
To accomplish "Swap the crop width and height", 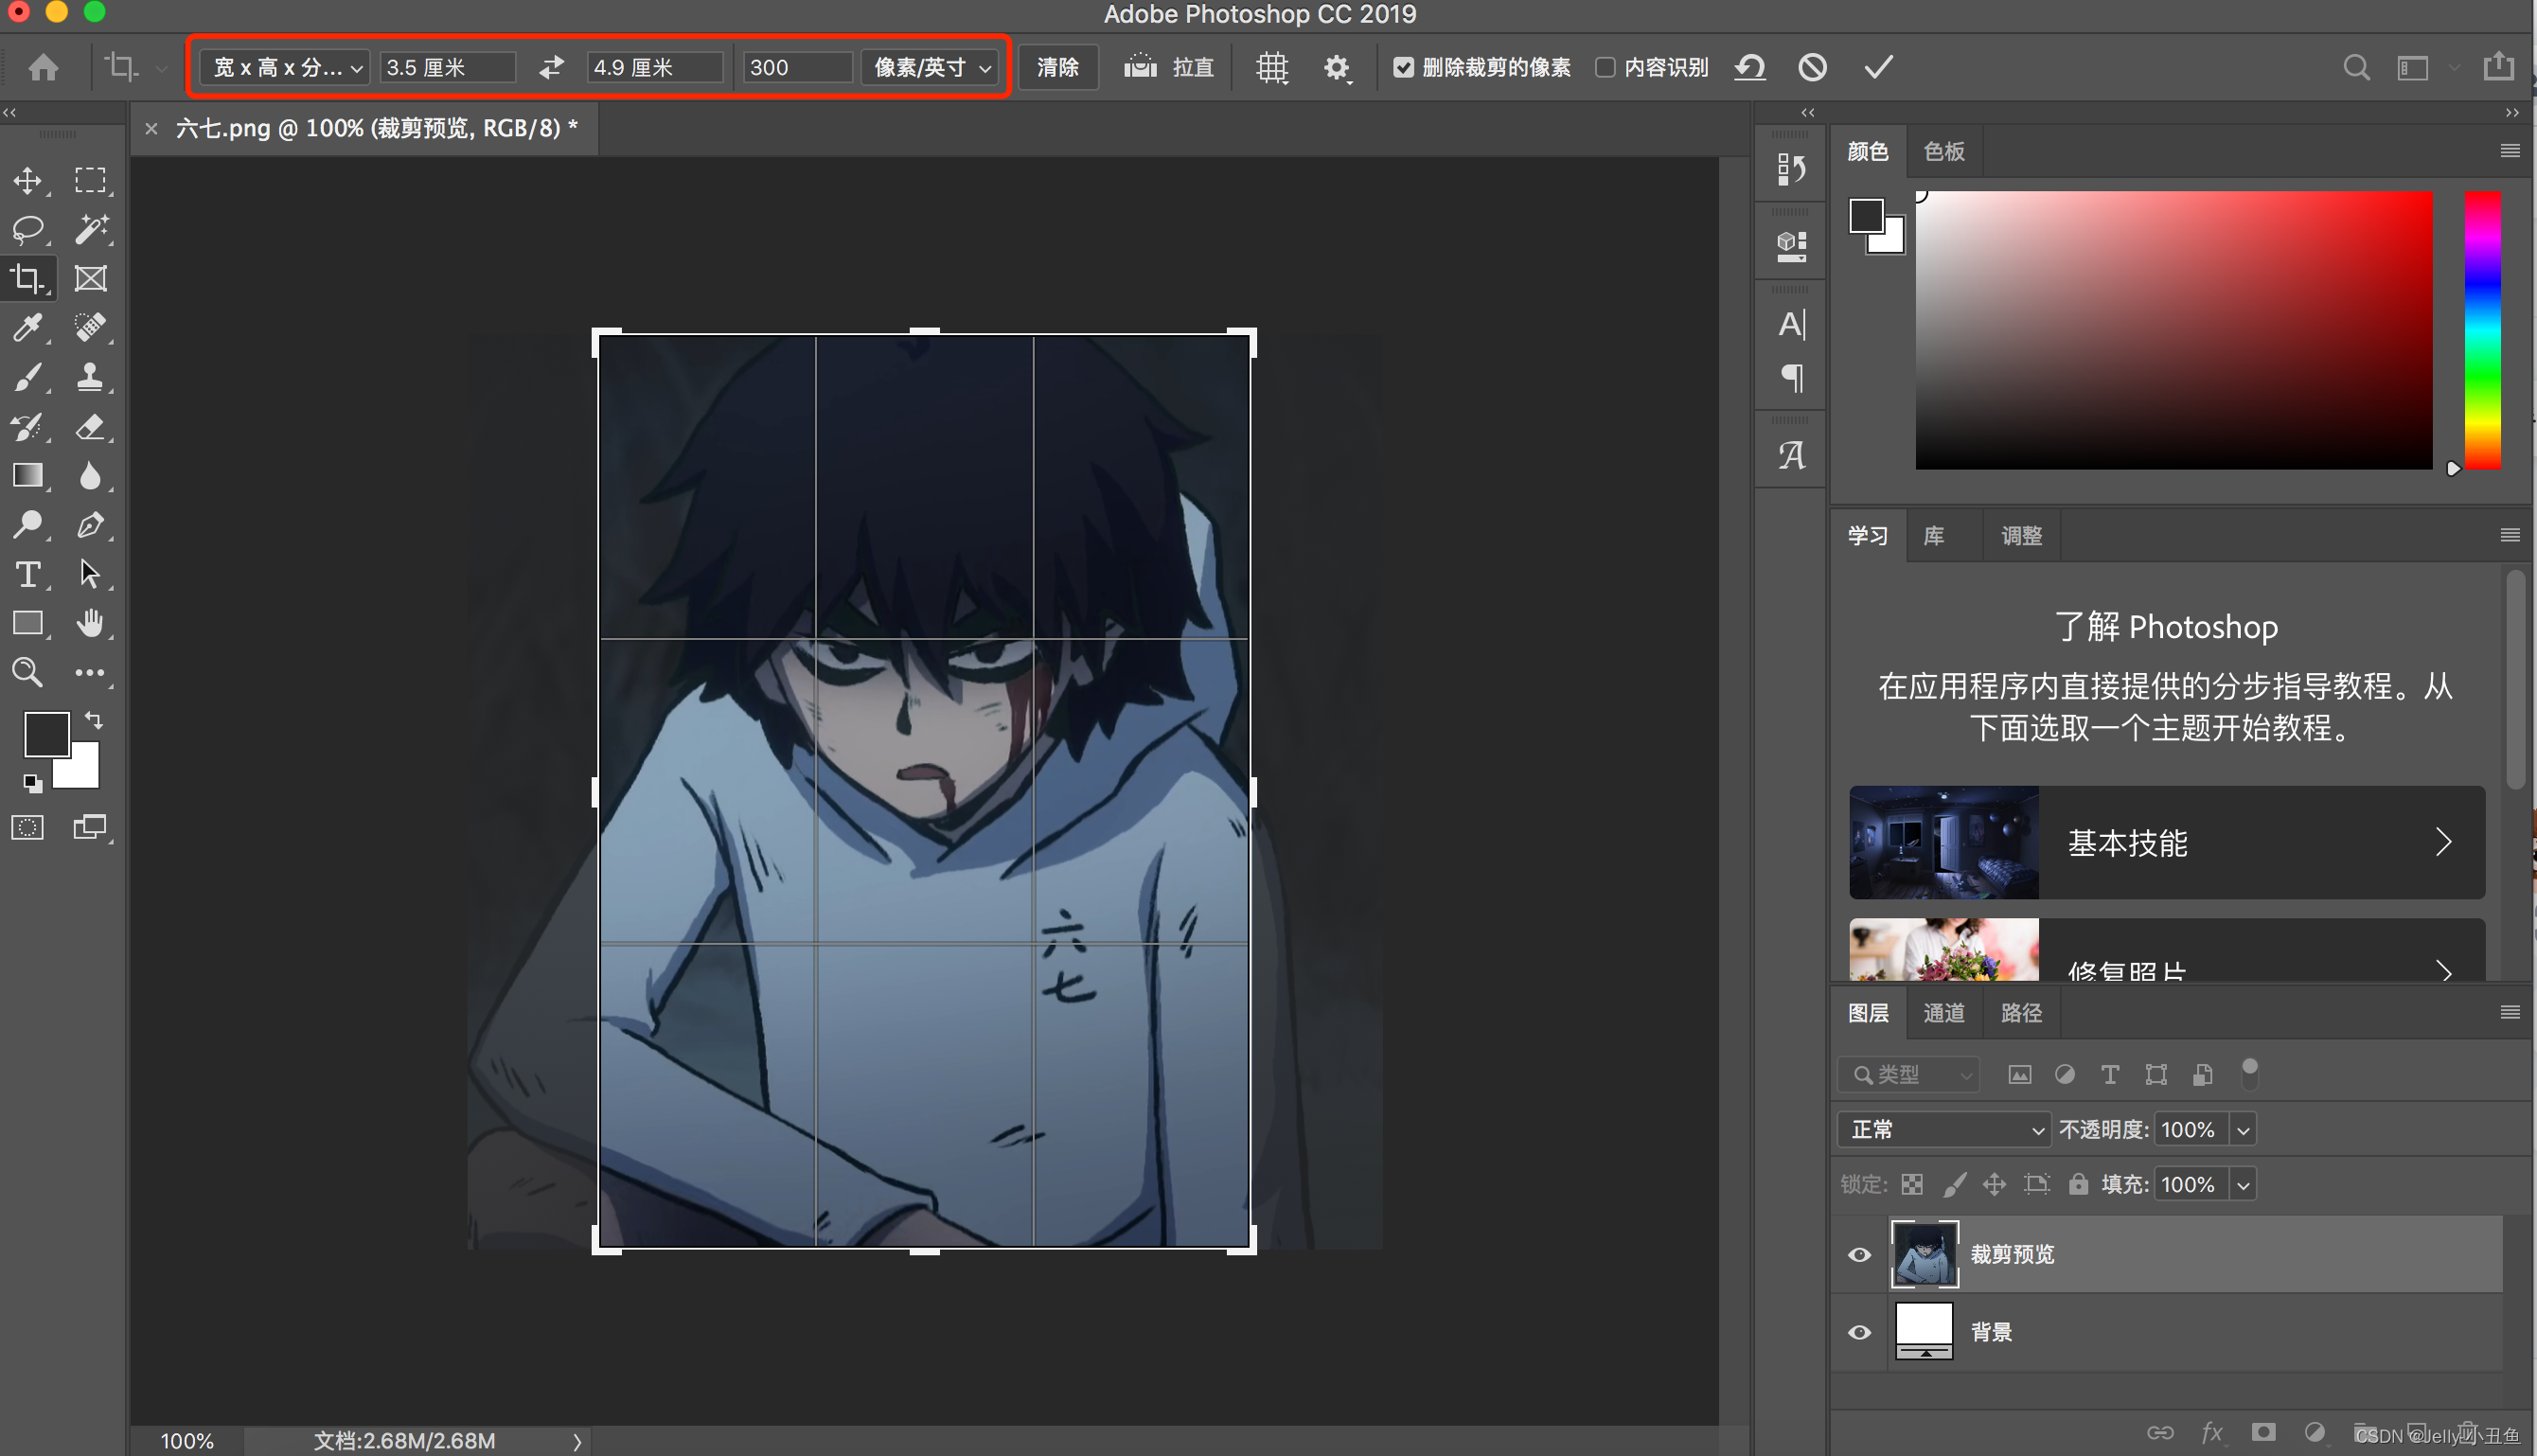I will (x=551, y=67).
